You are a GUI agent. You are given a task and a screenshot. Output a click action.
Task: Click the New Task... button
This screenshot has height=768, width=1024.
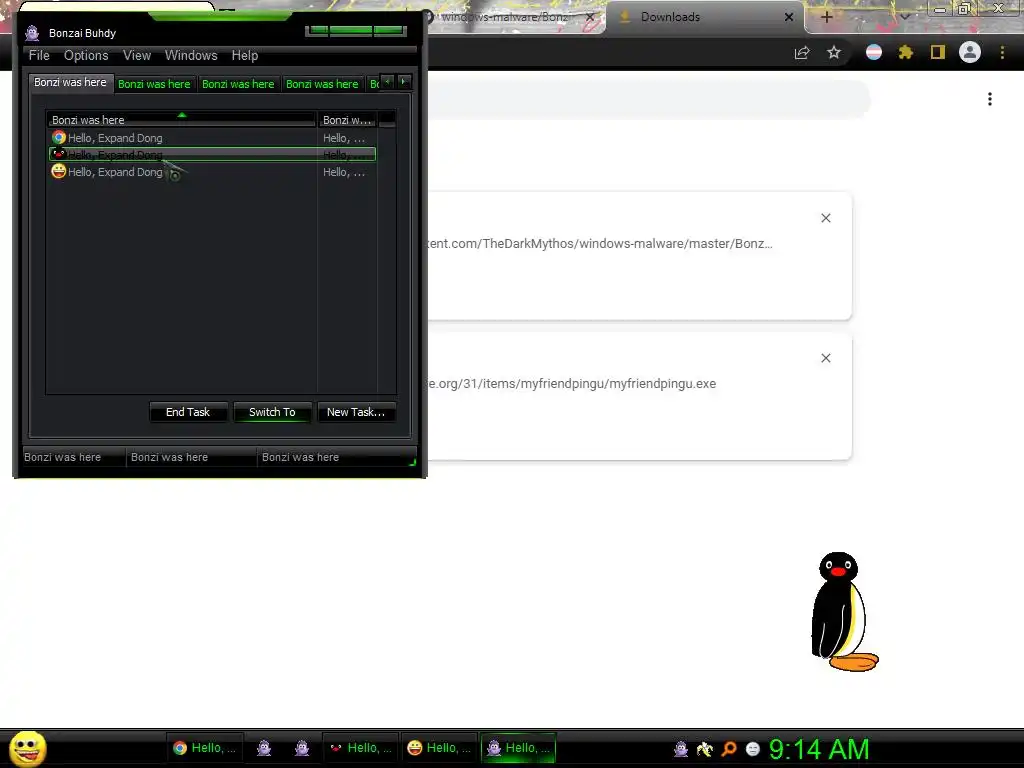[x=356, y=412]
